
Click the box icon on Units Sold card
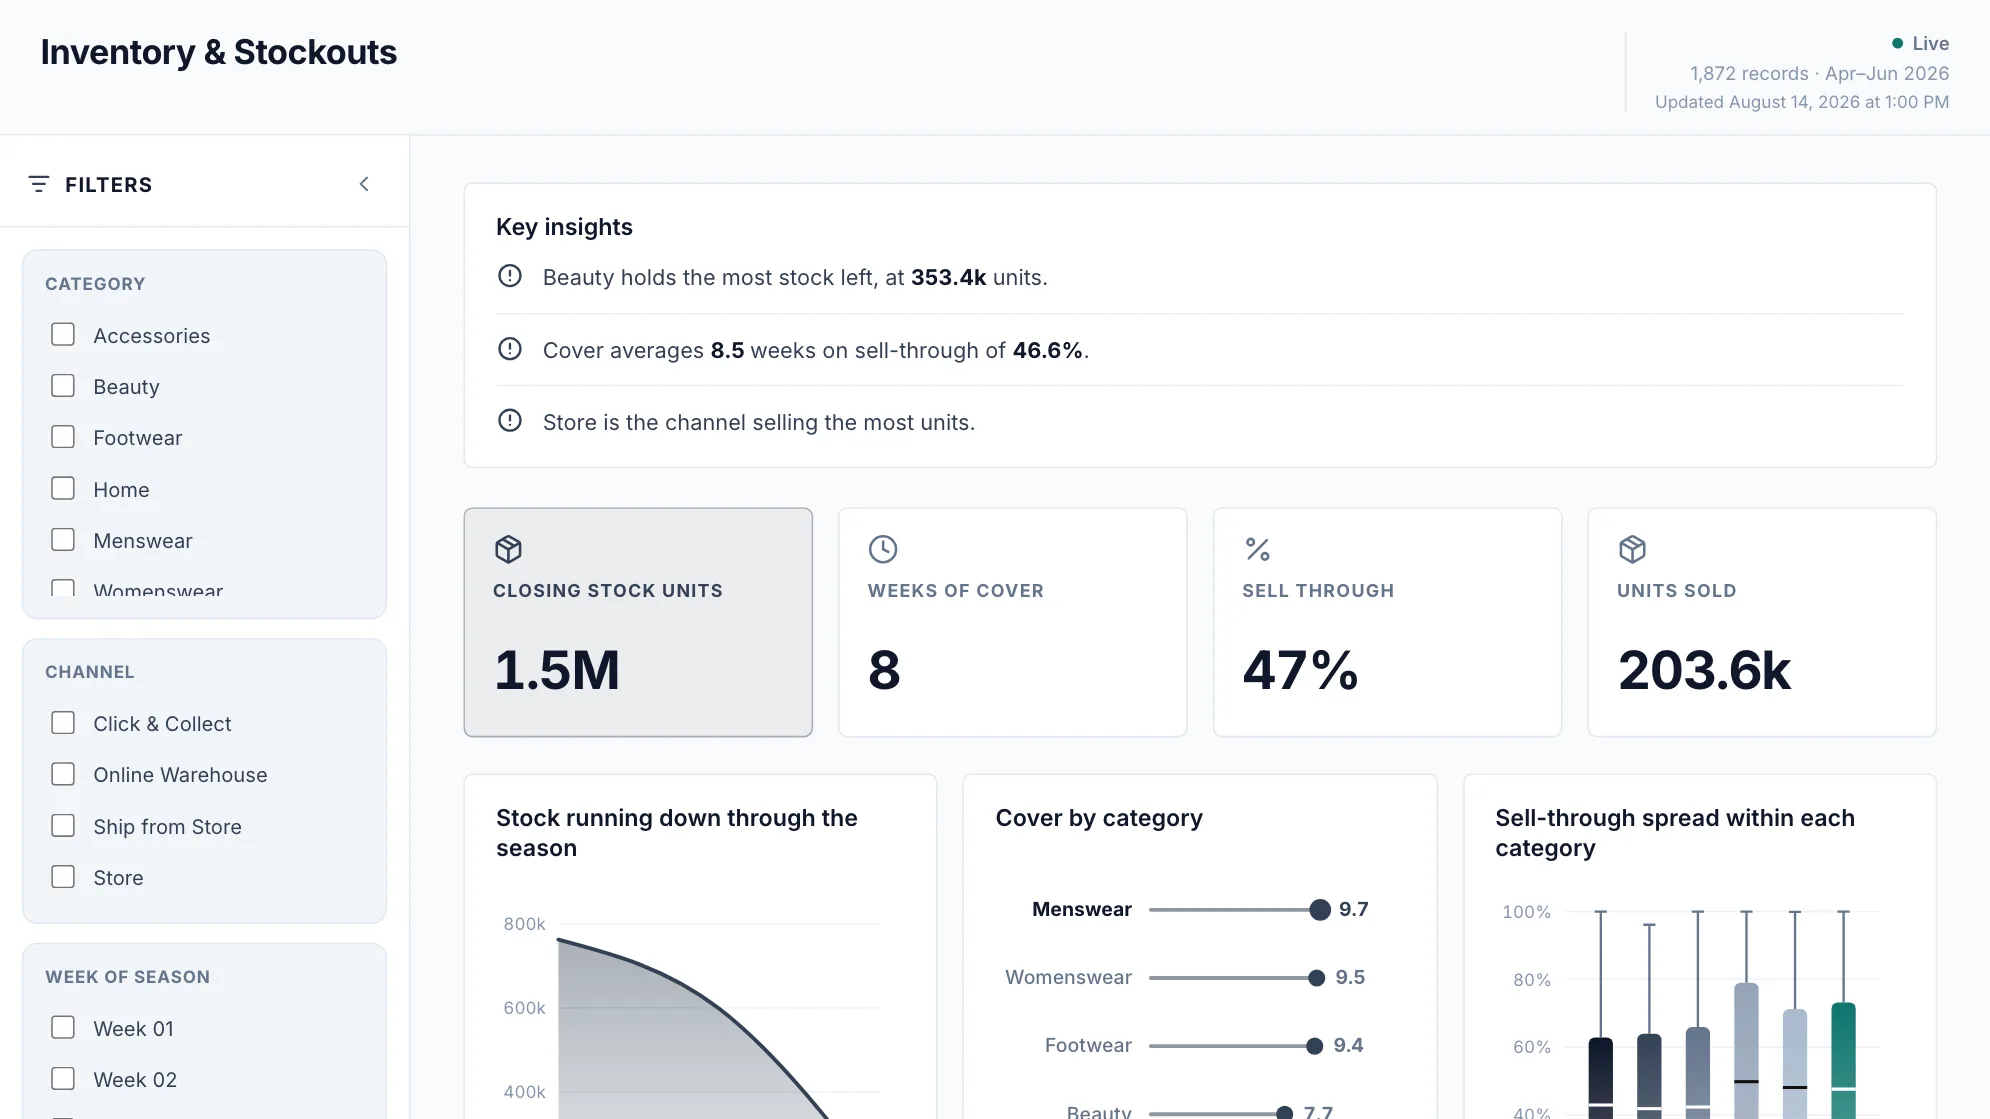1632,549
